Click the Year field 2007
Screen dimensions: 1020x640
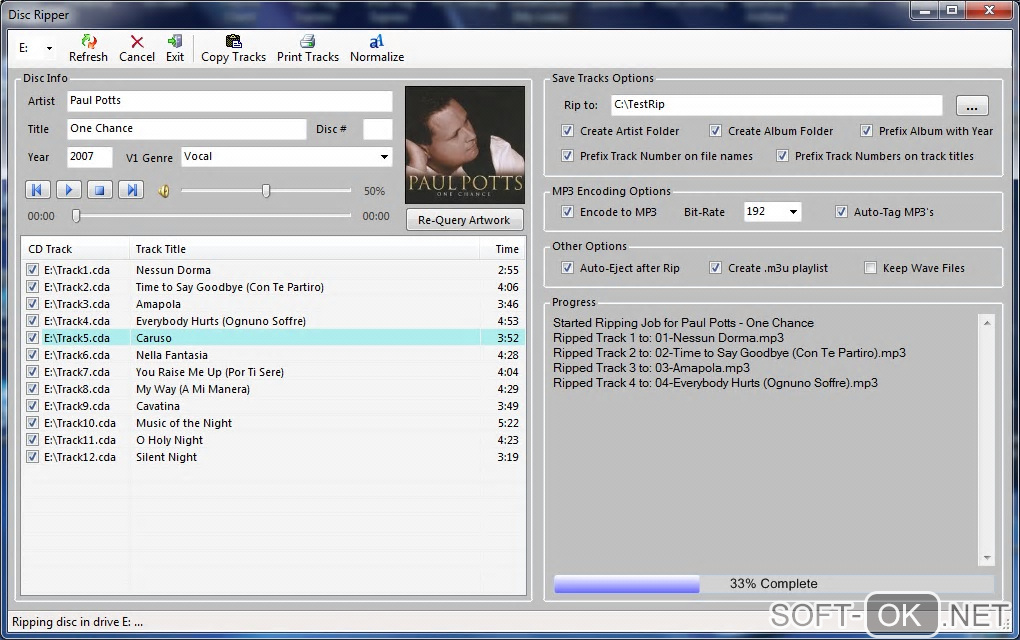pyautogui.click(x=90, y=157)
